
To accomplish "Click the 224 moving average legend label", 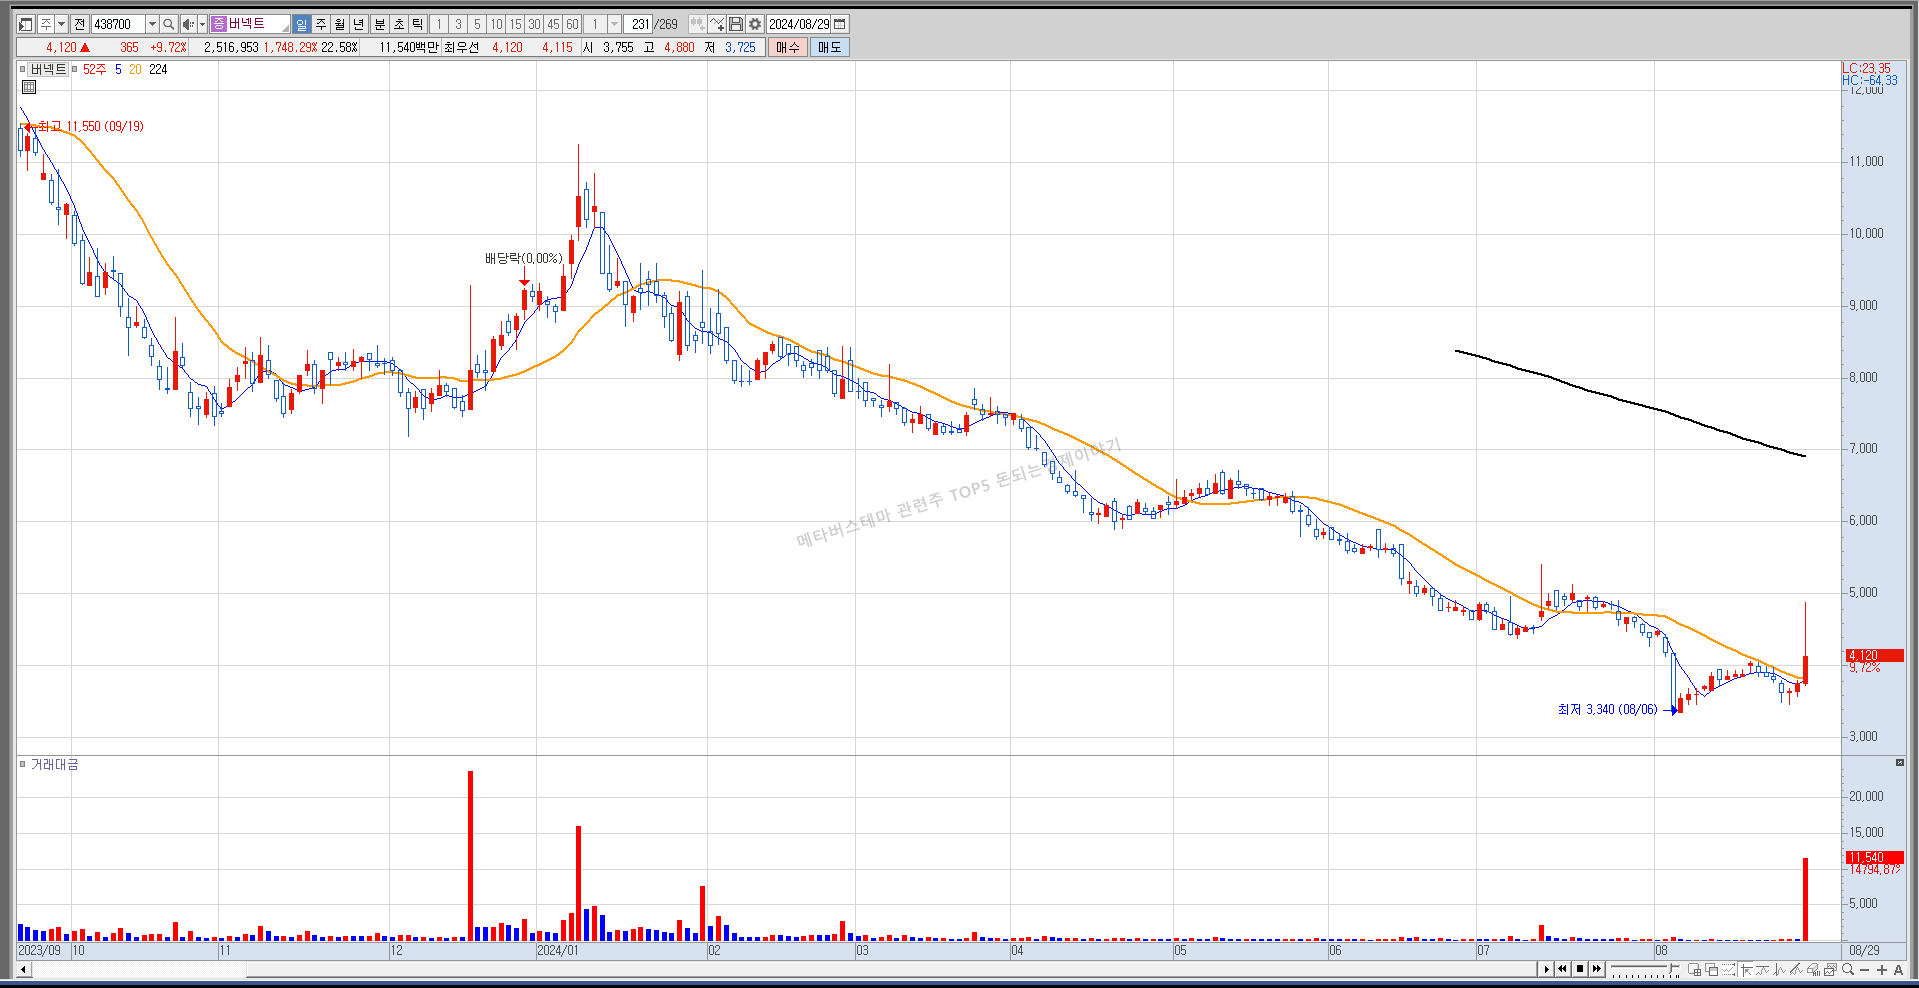I will [158, 69].
